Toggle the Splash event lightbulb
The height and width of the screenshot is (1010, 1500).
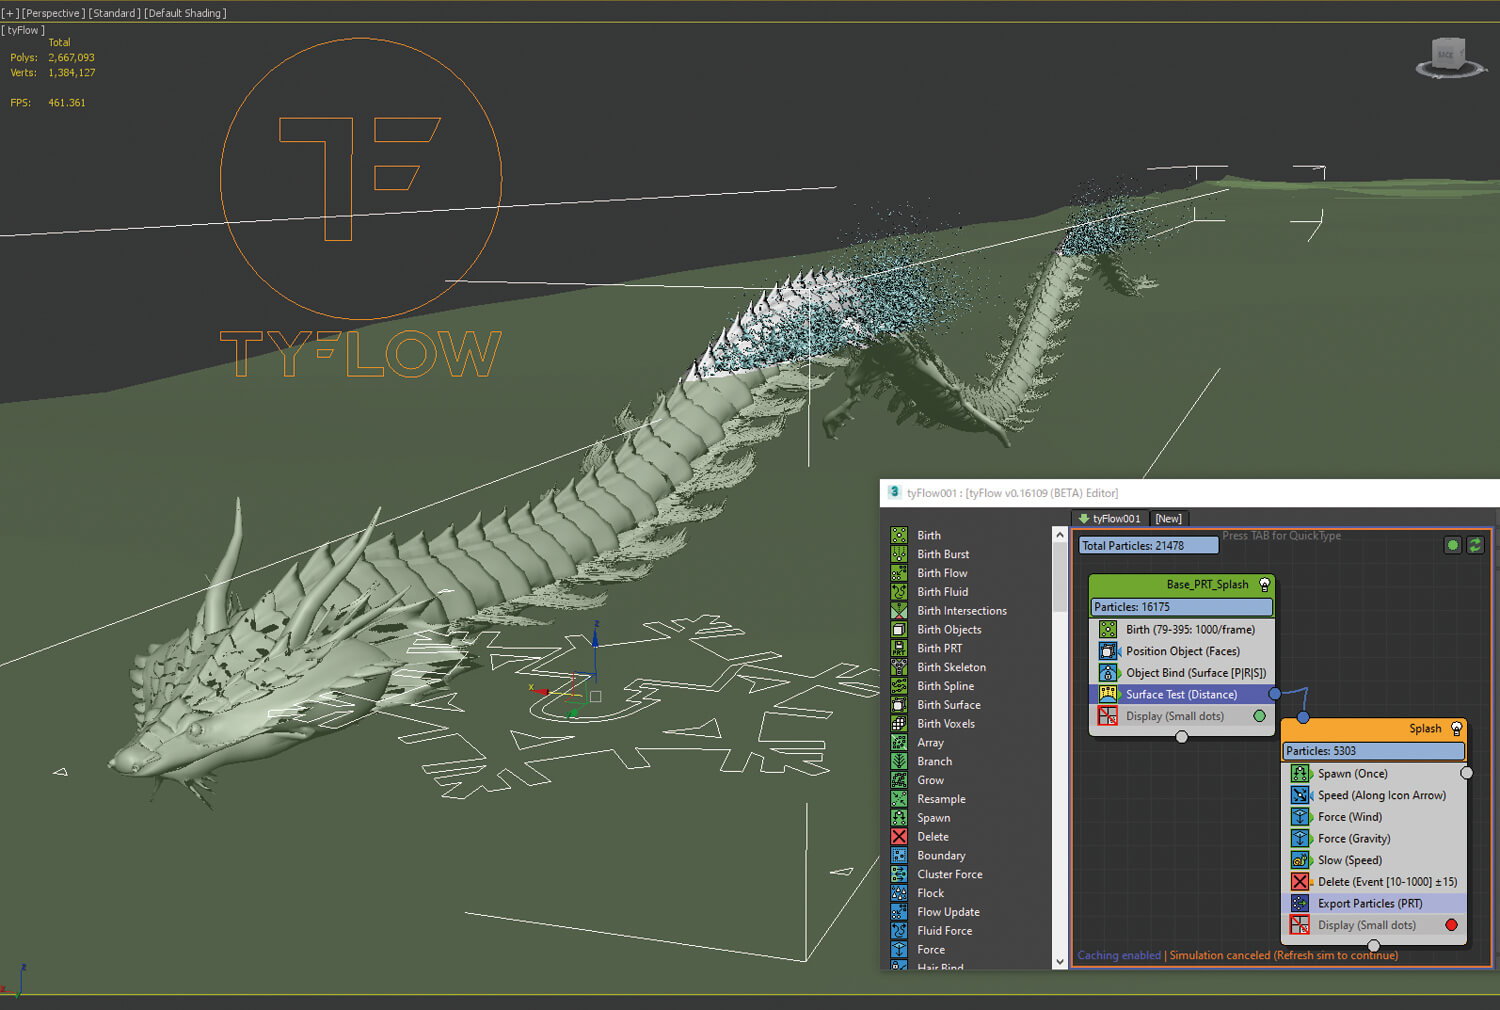click(1456, 729)
